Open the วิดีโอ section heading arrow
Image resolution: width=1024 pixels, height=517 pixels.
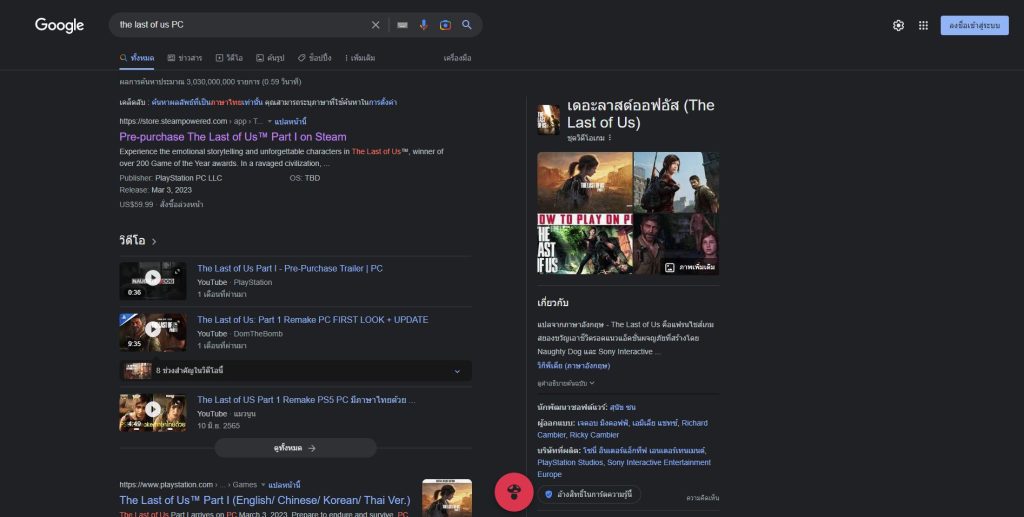pyautogui.click(x=154, y=242)
